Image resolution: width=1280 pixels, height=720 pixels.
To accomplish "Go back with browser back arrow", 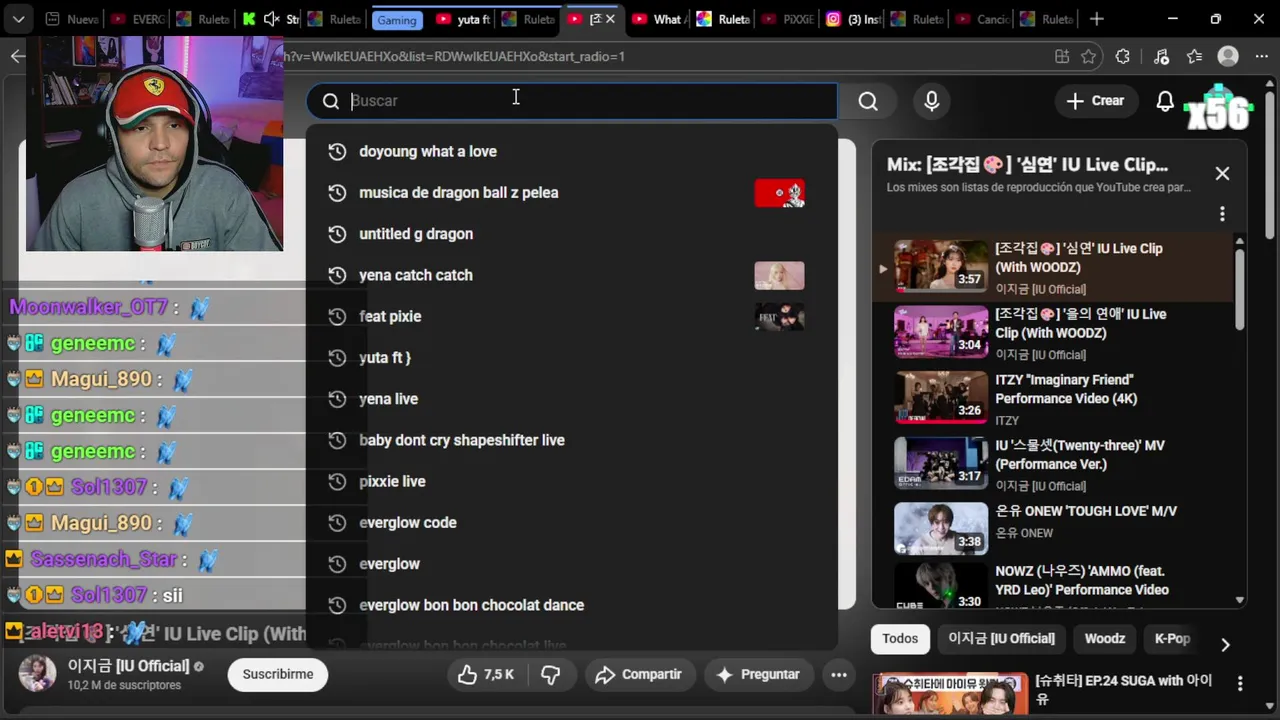I will 17,57.
